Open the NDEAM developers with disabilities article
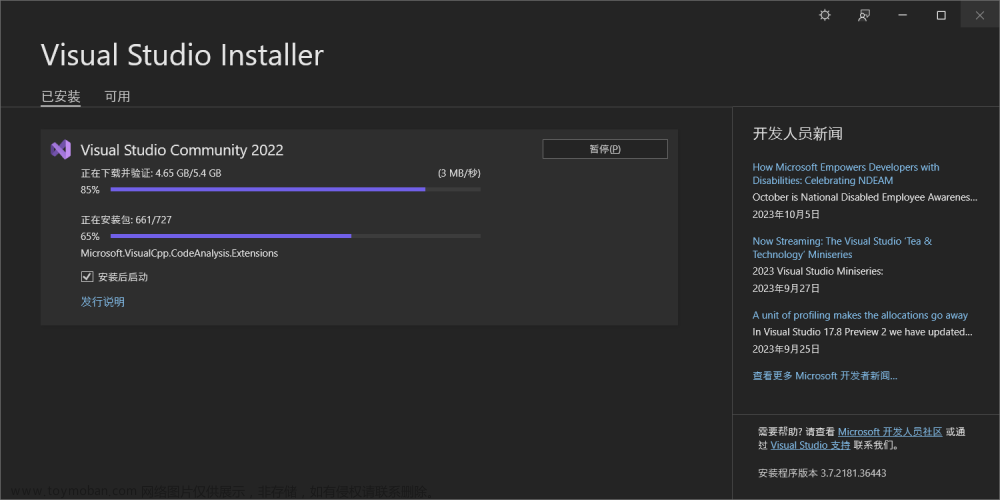 [846, 173]
